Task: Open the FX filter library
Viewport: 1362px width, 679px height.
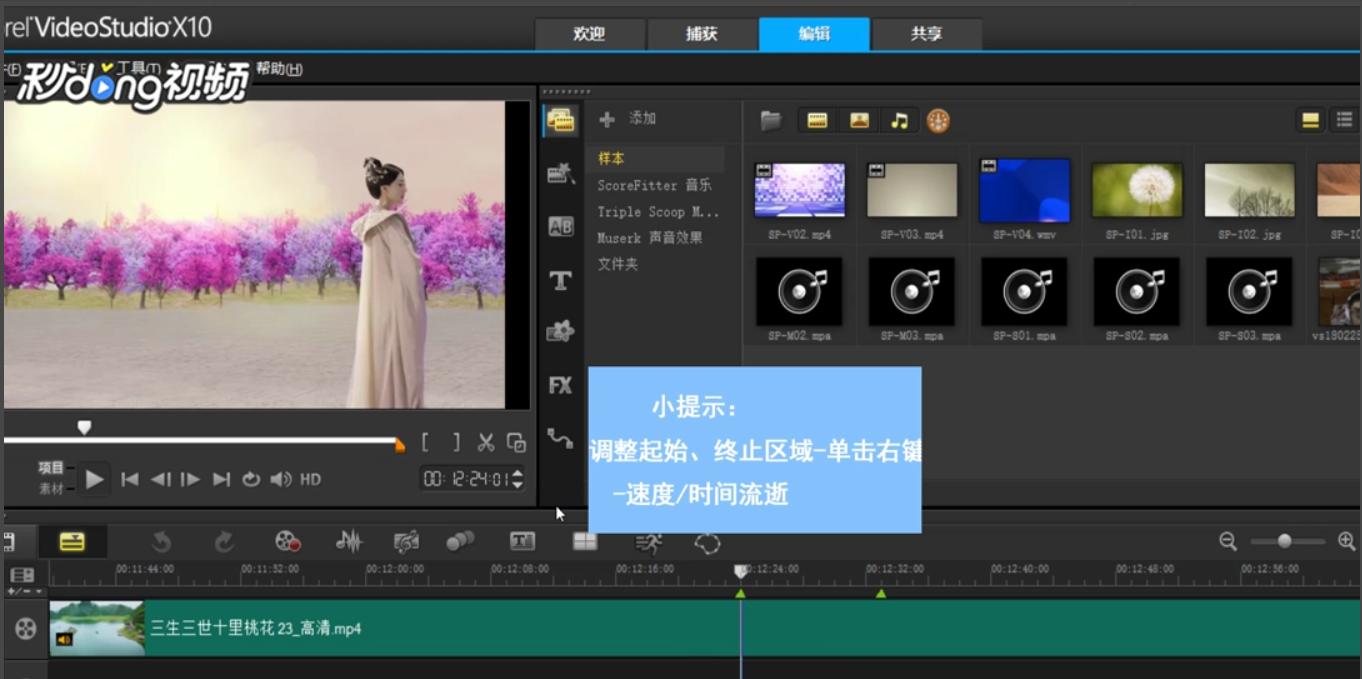Action: [x=560, y=385]
